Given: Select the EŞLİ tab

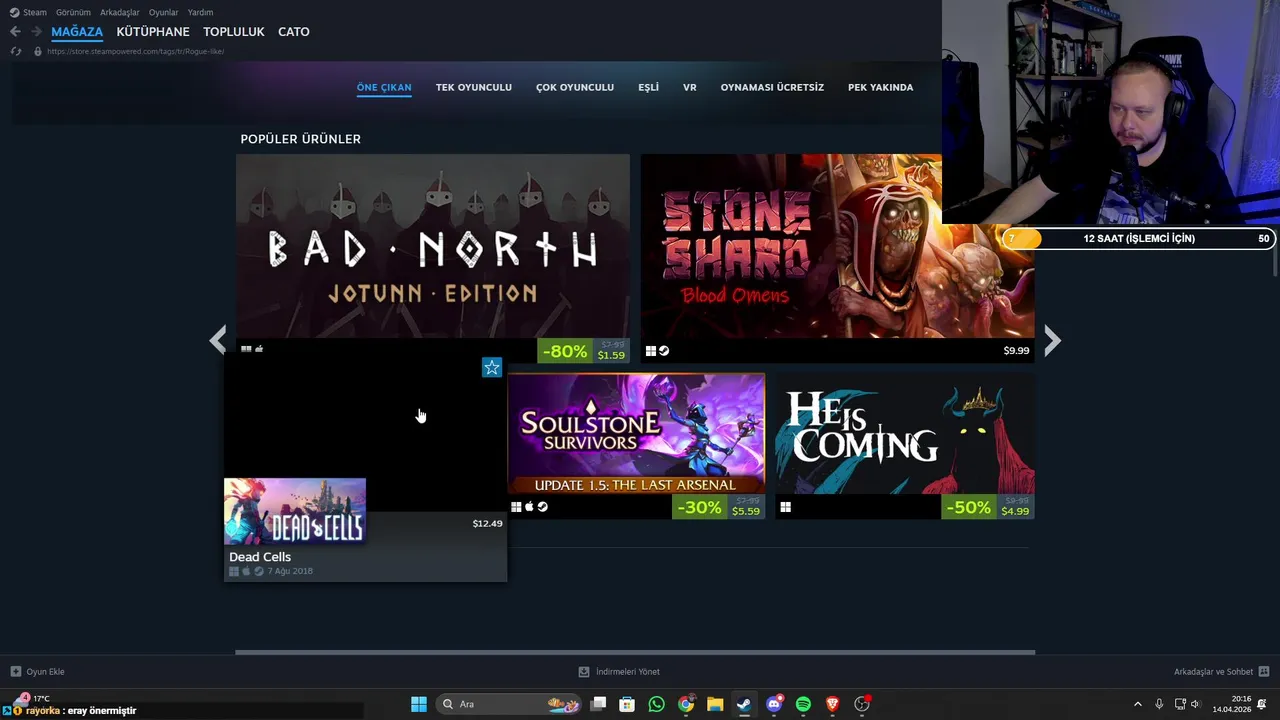Looking at the screenshot, I should [x=648, y=87].
